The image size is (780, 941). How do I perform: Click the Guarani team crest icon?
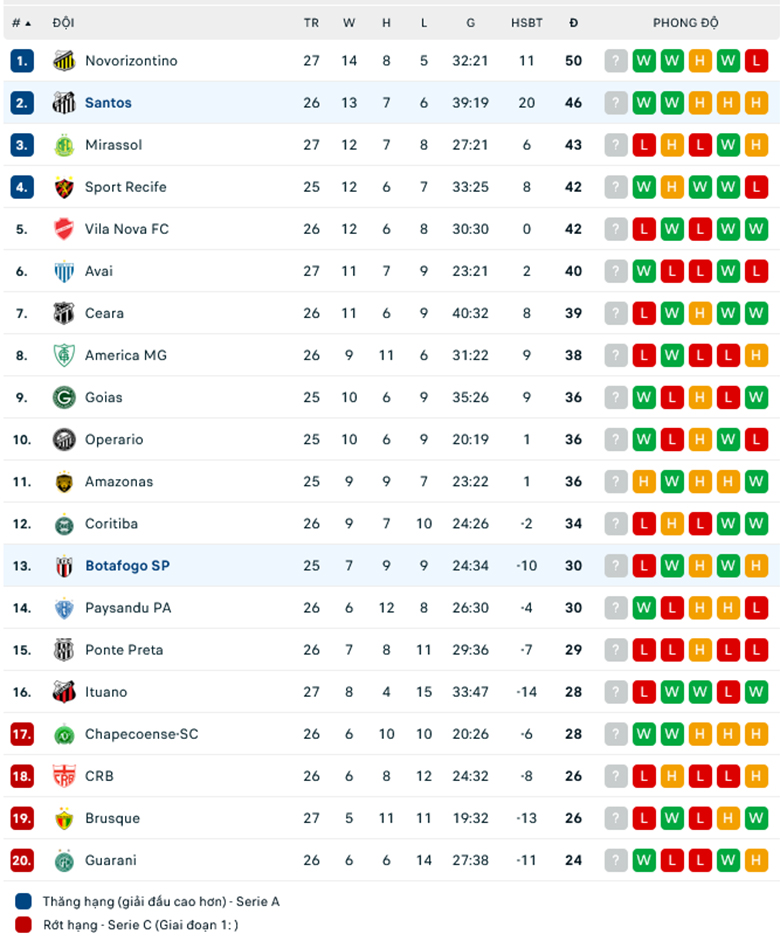(64, 860)
